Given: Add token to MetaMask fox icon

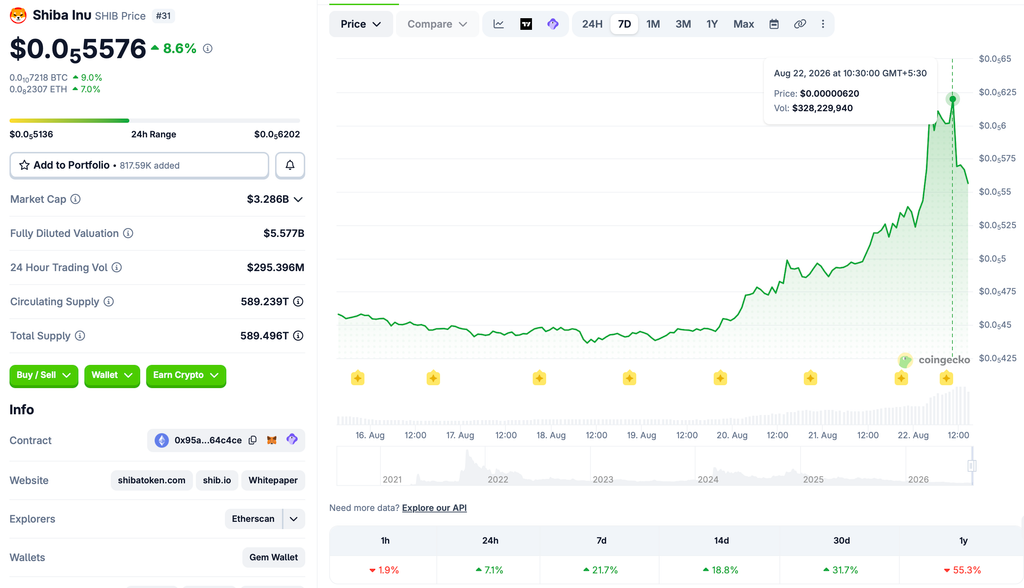Looking at the screenshot, I should (272, 440).
